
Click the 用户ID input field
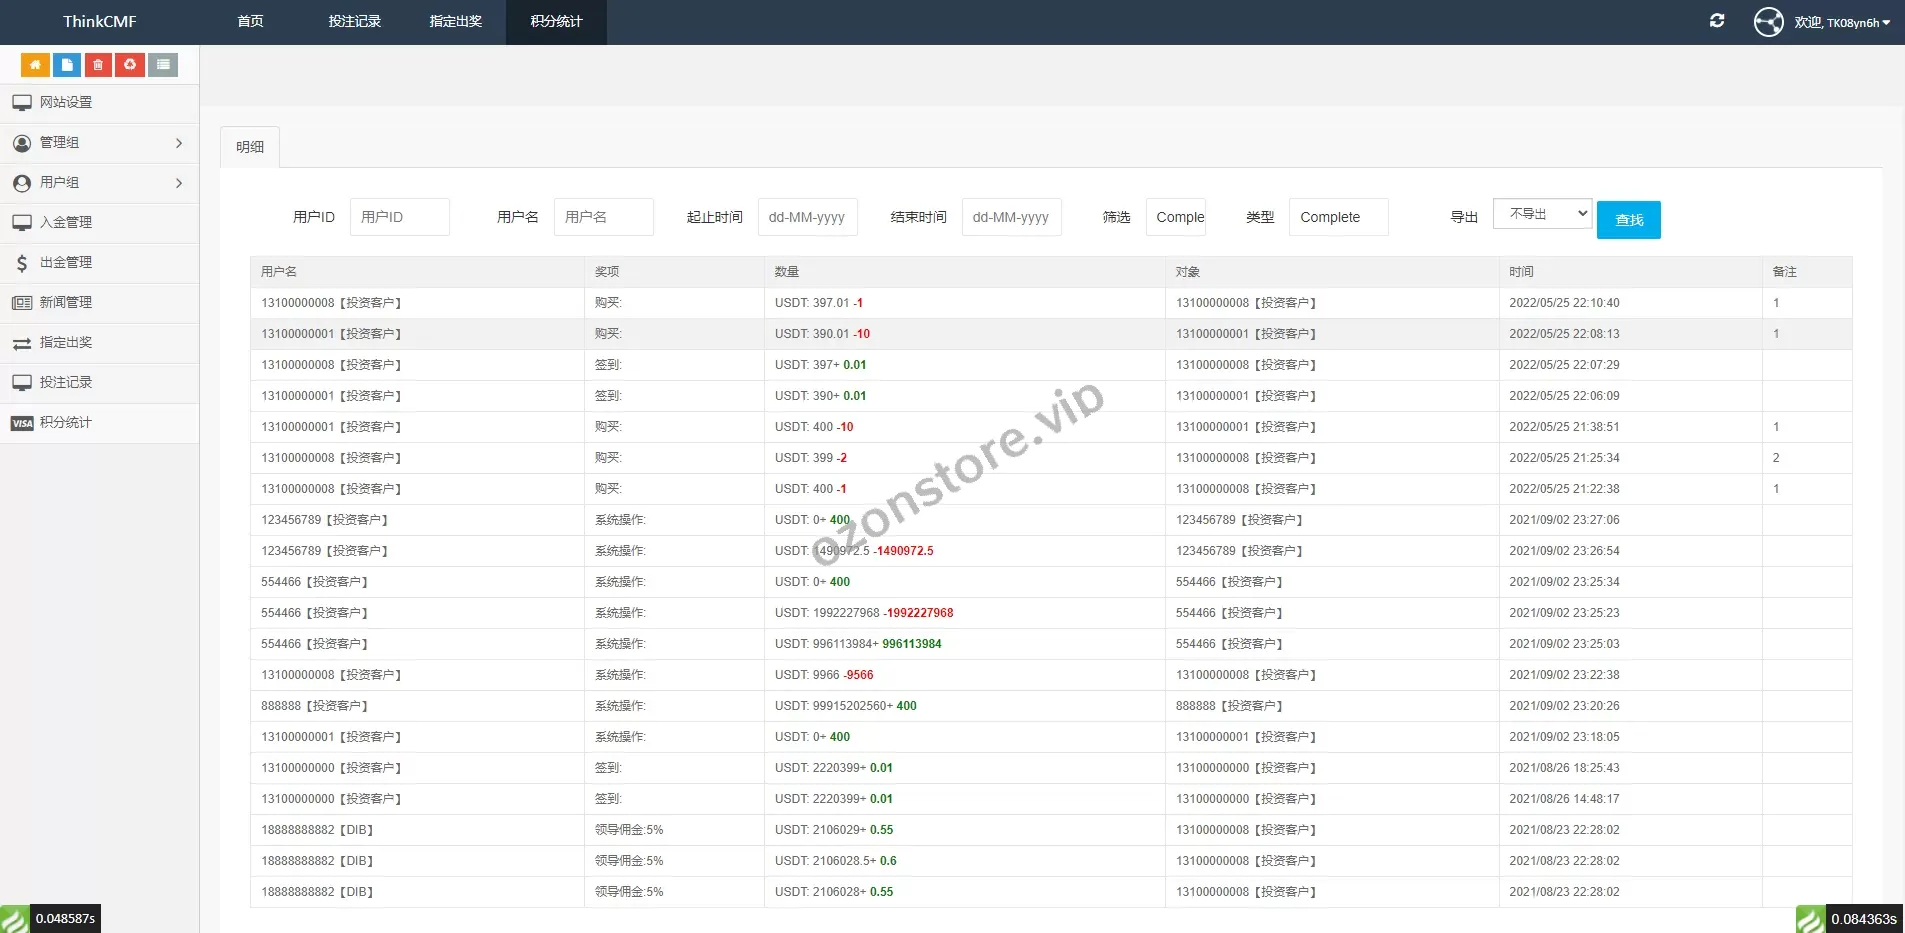[x=399, y=216]
